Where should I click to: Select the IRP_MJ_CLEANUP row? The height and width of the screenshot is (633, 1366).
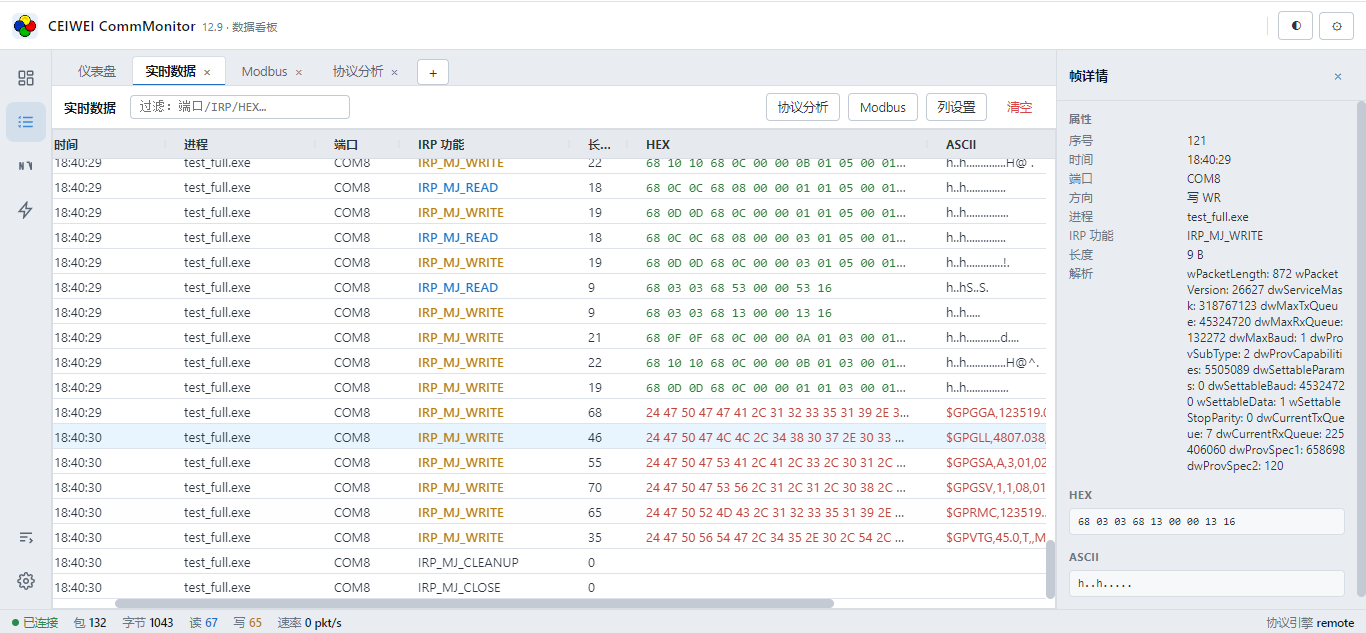549,562
